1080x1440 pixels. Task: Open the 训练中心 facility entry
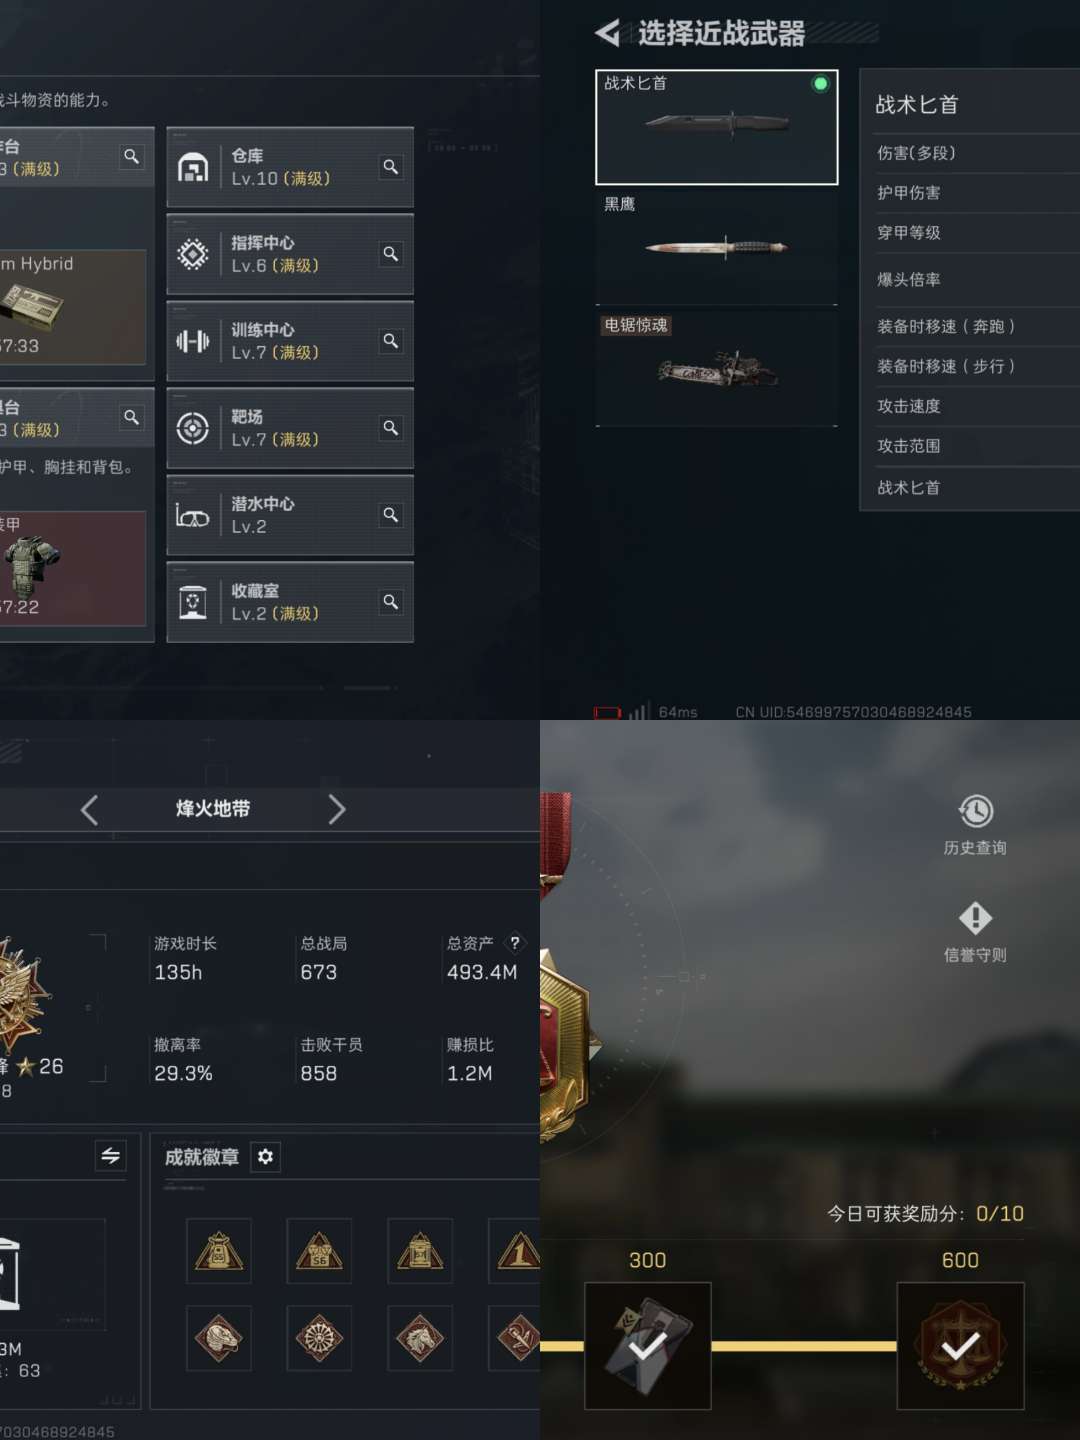[290, 341]
